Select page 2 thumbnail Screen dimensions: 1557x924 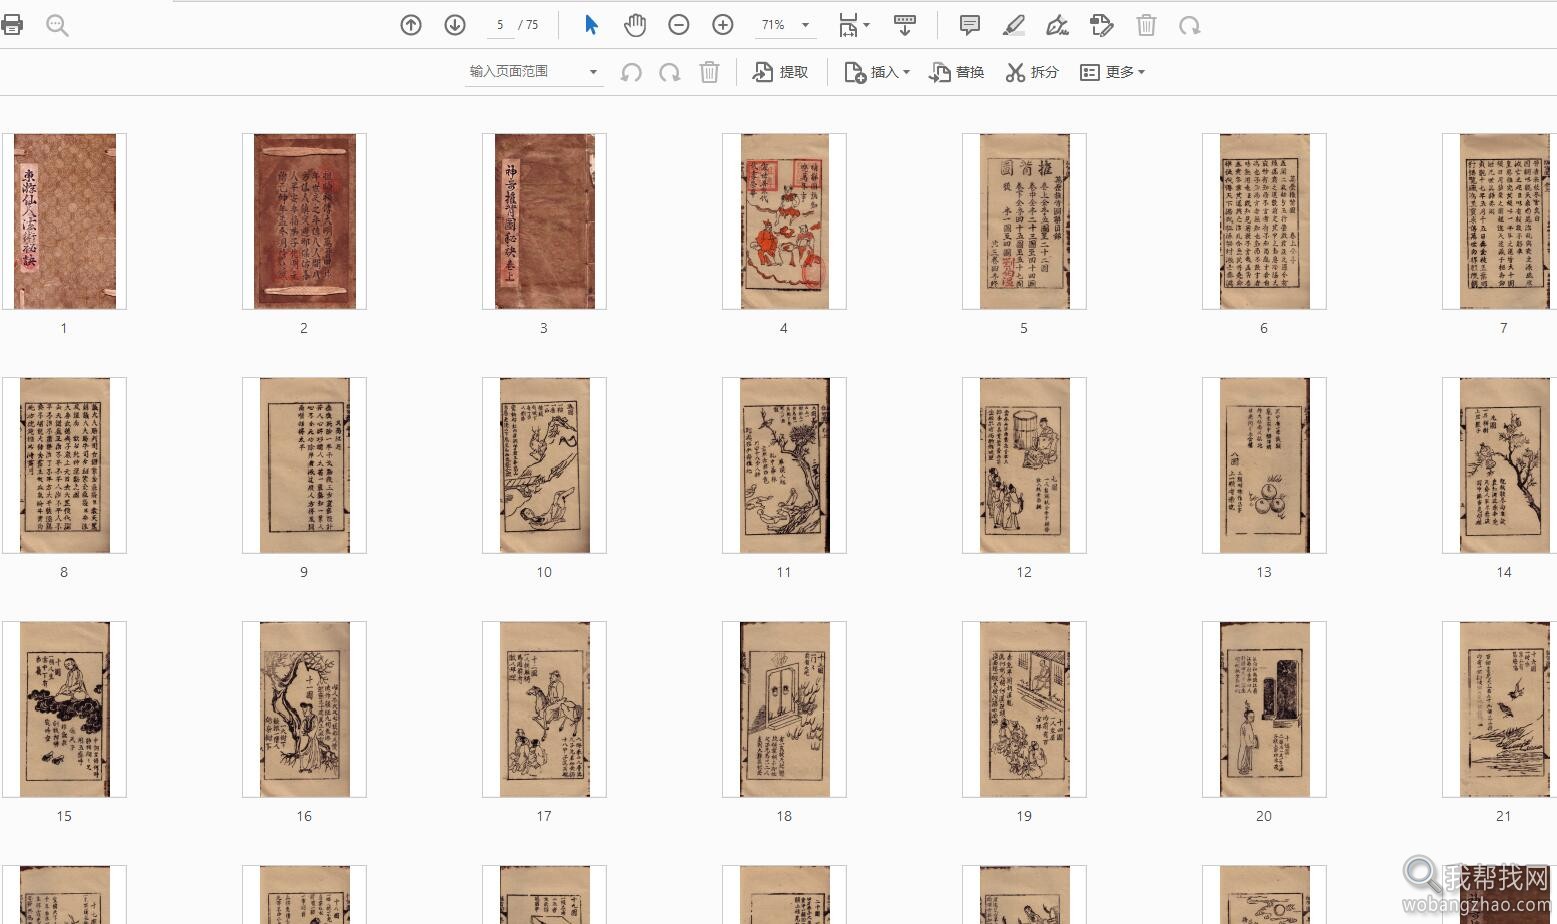[x=304, y=221]
